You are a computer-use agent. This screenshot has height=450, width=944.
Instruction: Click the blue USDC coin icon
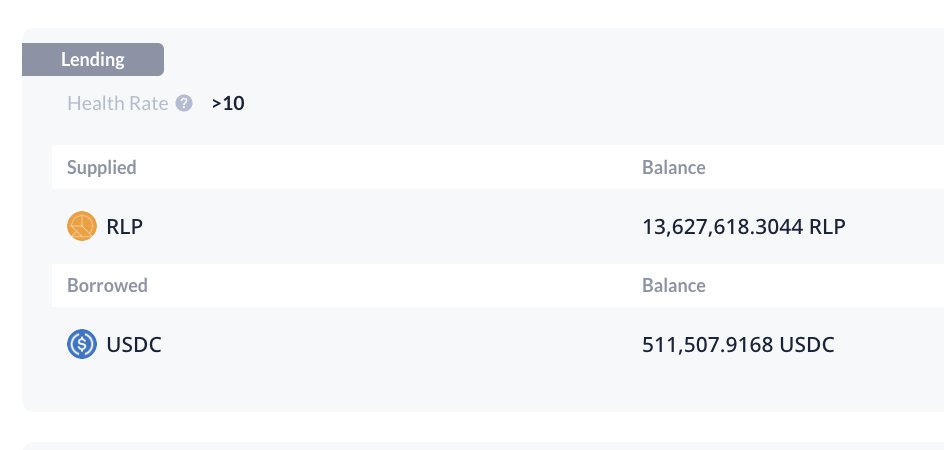coord(81,345)
